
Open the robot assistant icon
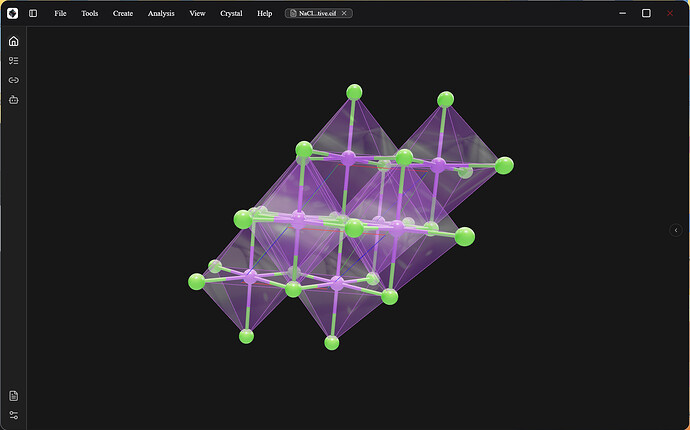14,100
